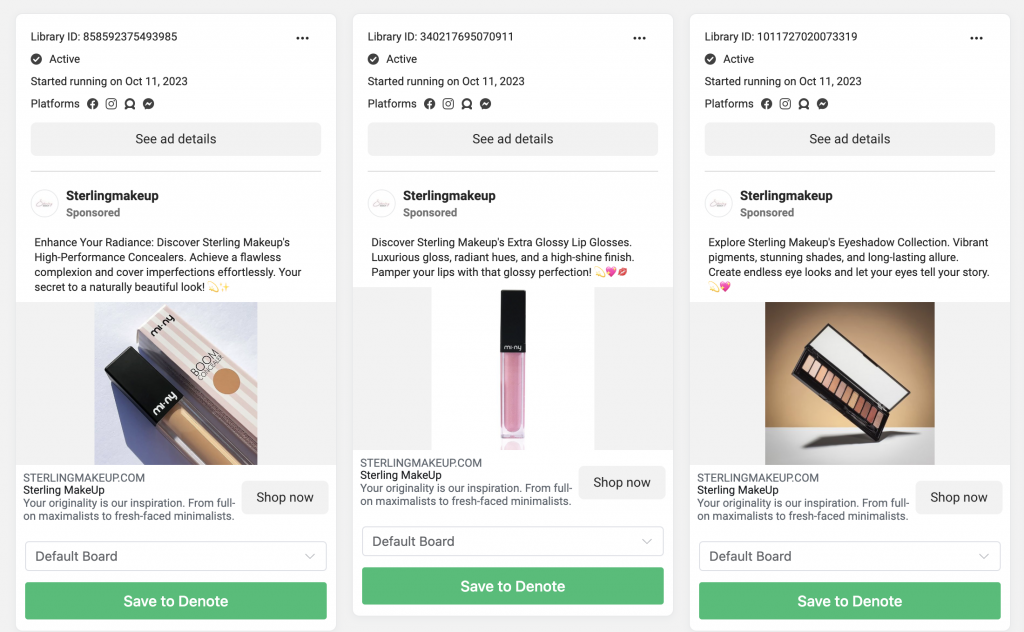Click the Messenger platform icon on the third ad
This screenshot has height=632, width=1024.
822,103
